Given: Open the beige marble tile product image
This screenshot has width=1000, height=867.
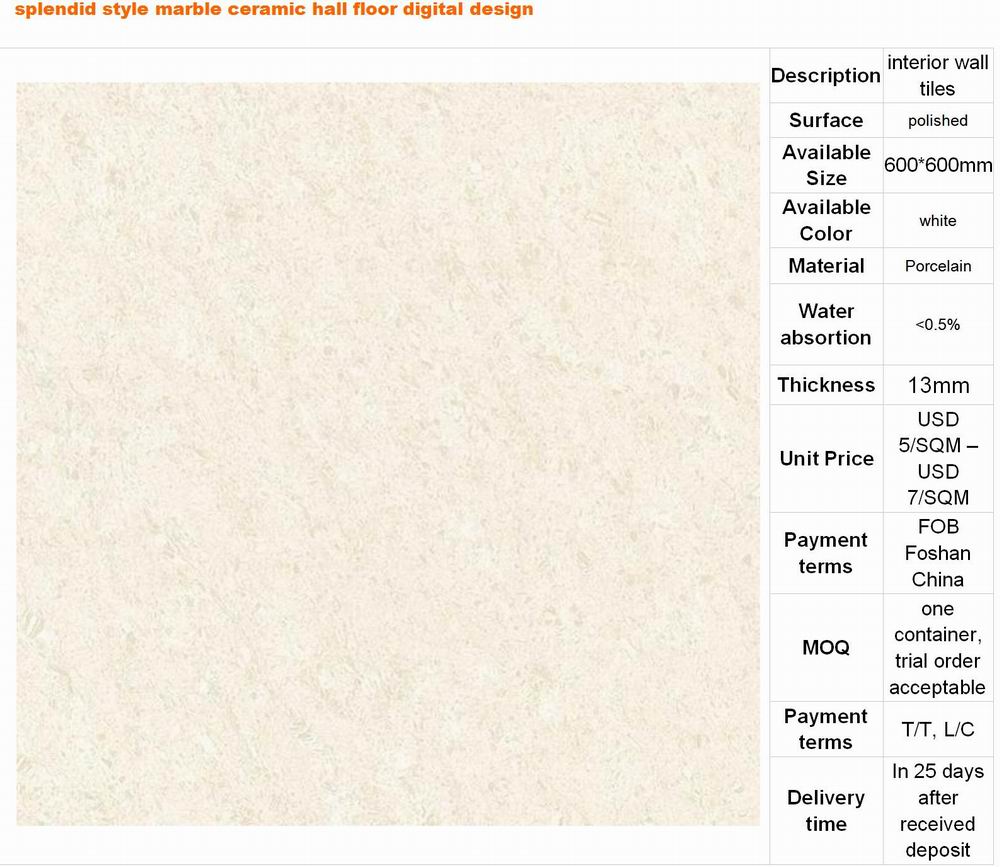Looking at the screenshot, I should 388,453.
